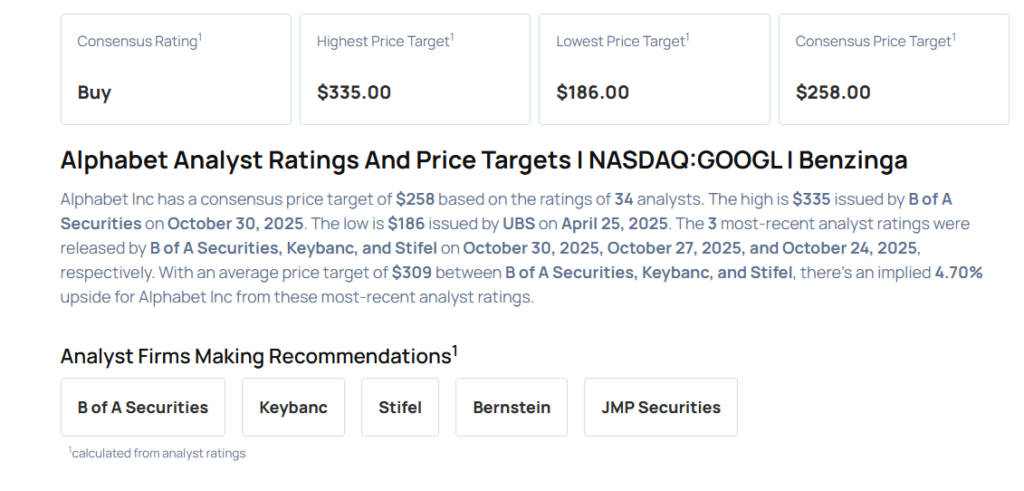Viewport: 1024px width, 491px height.
Task: Select the Lowest Price Target card label
Action: coord(622,41)
